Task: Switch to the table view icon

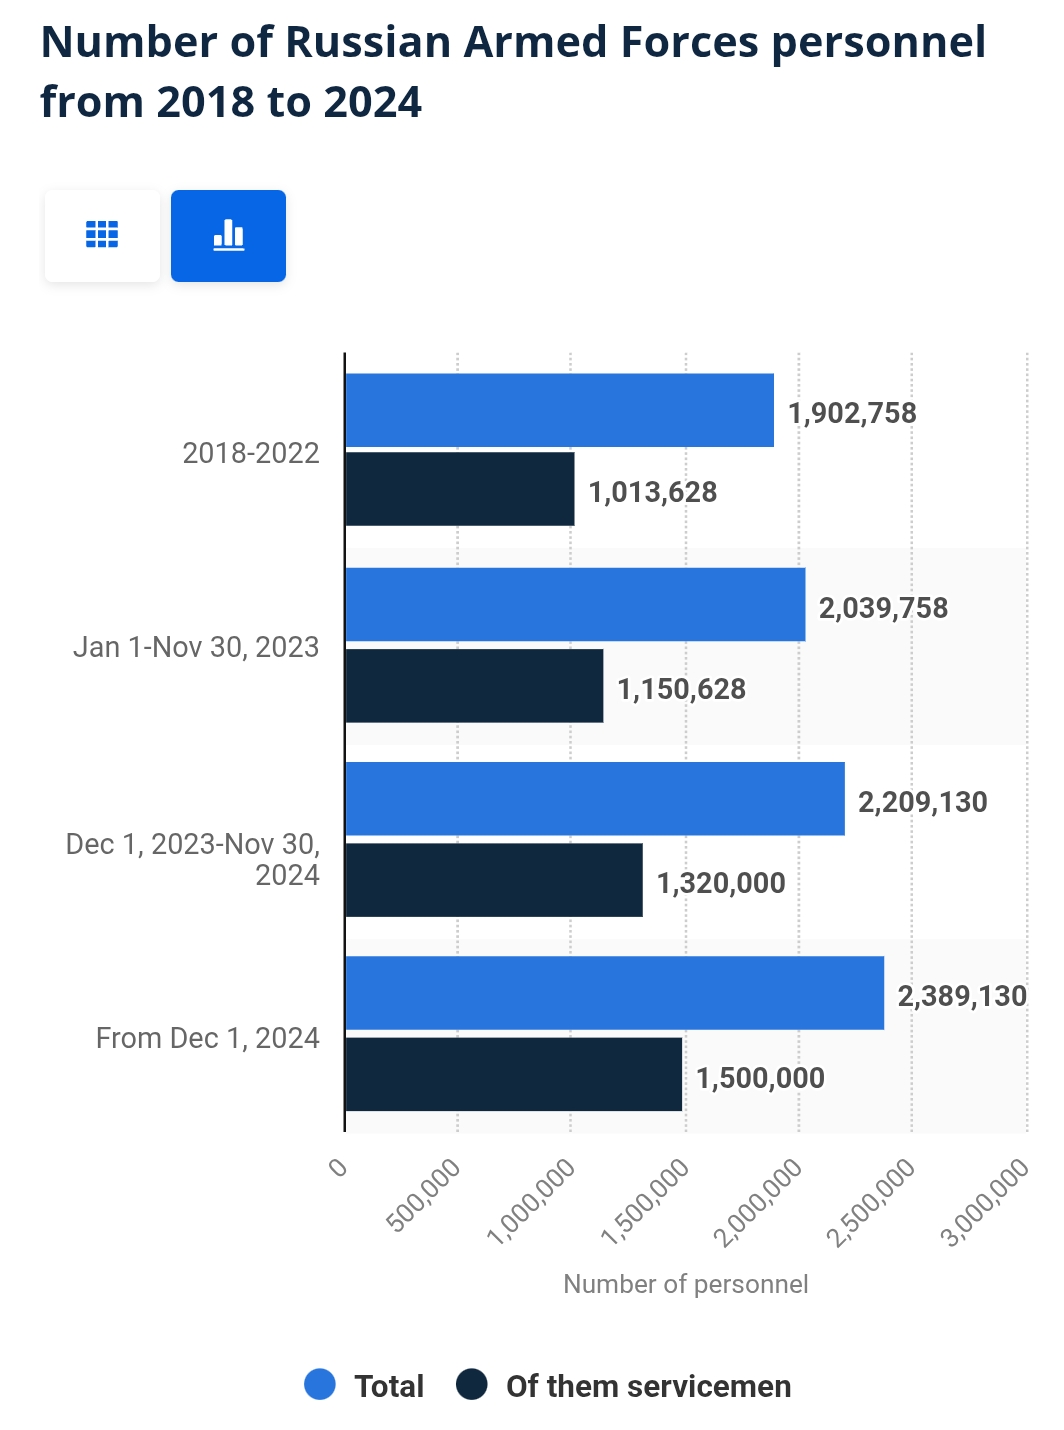Action: coord(102,235)
